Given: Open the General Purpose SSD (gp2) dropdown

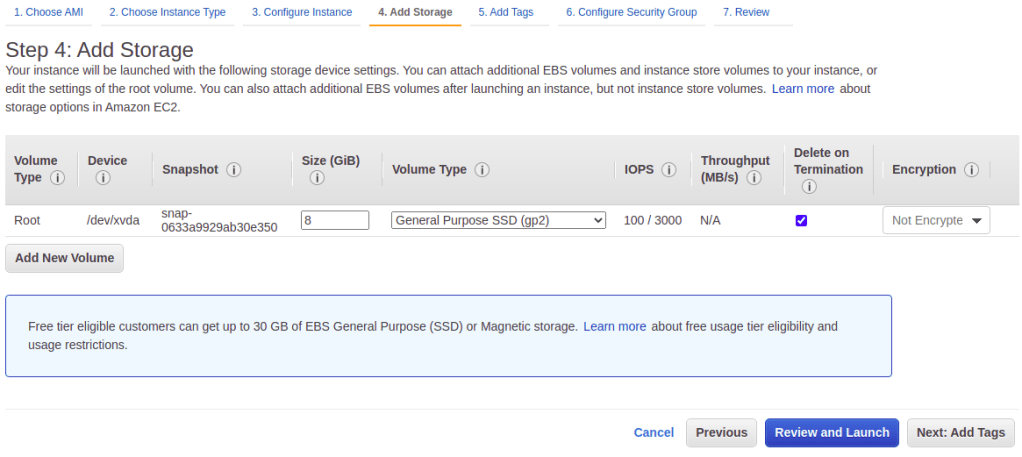Looking at the screenshot, I should [498, 220].
